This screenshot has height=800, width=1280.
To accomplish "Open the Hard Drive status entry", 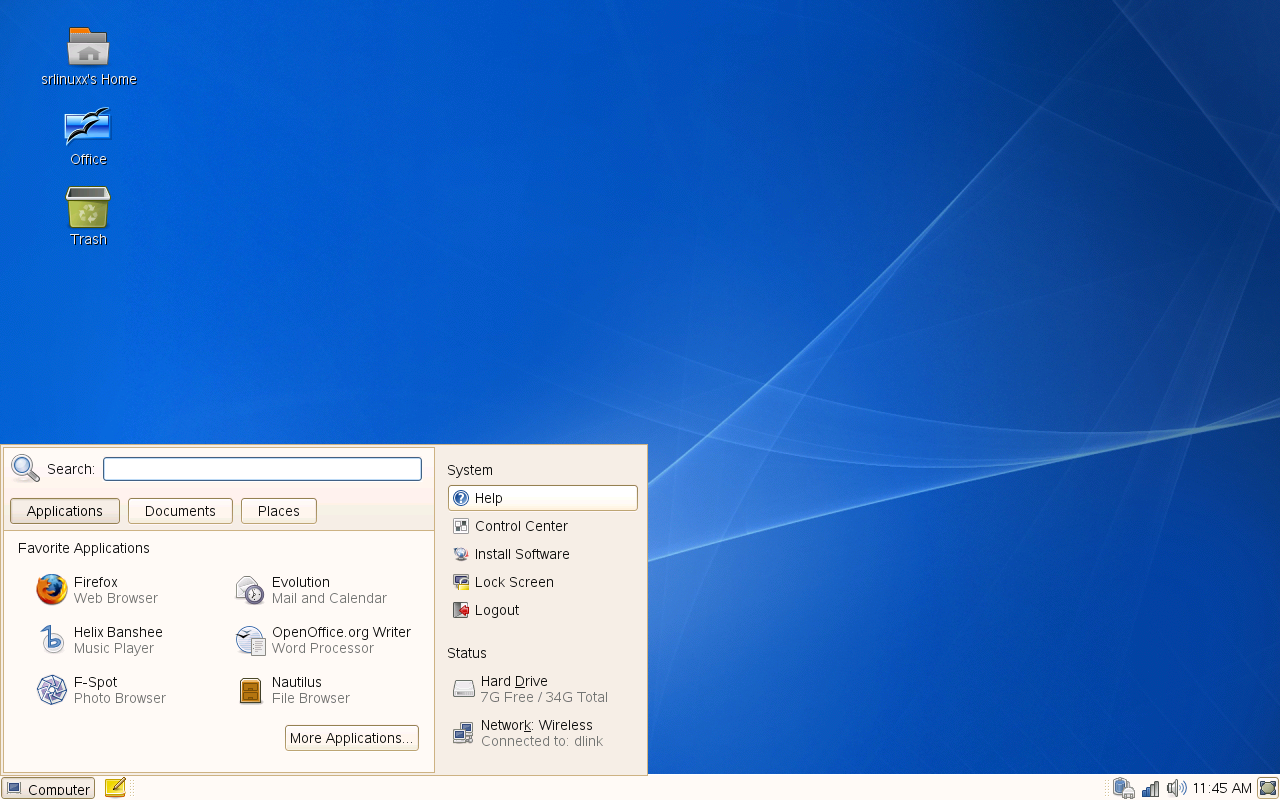I will click(x=543, y=689).
